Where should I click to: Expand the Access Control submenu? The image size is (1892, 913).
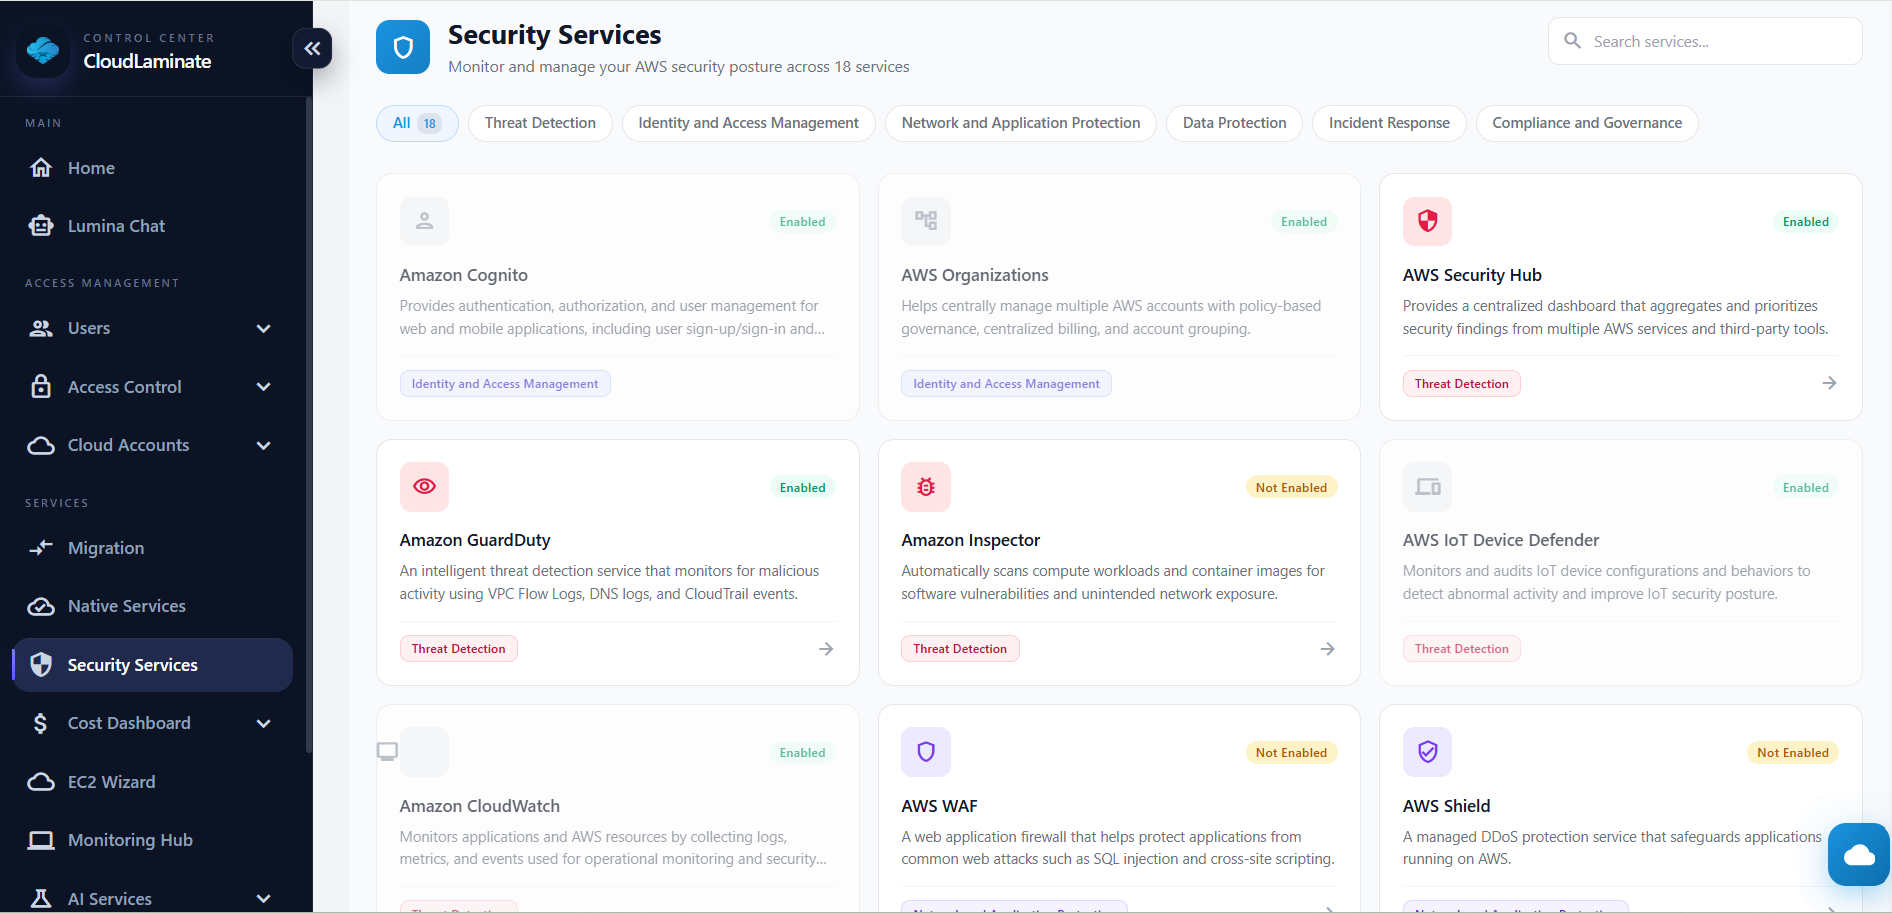263,387
